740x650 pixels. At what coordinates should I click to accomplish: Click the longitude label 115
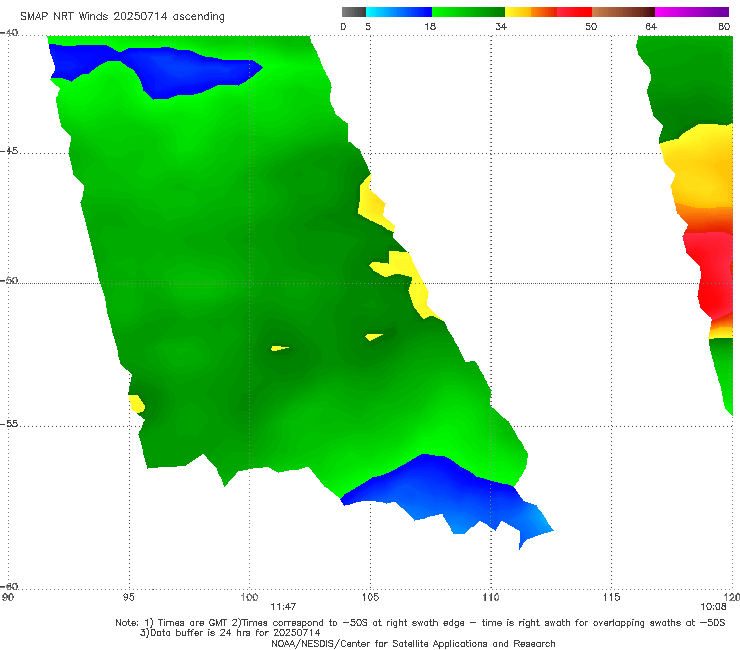click(612, 597)
